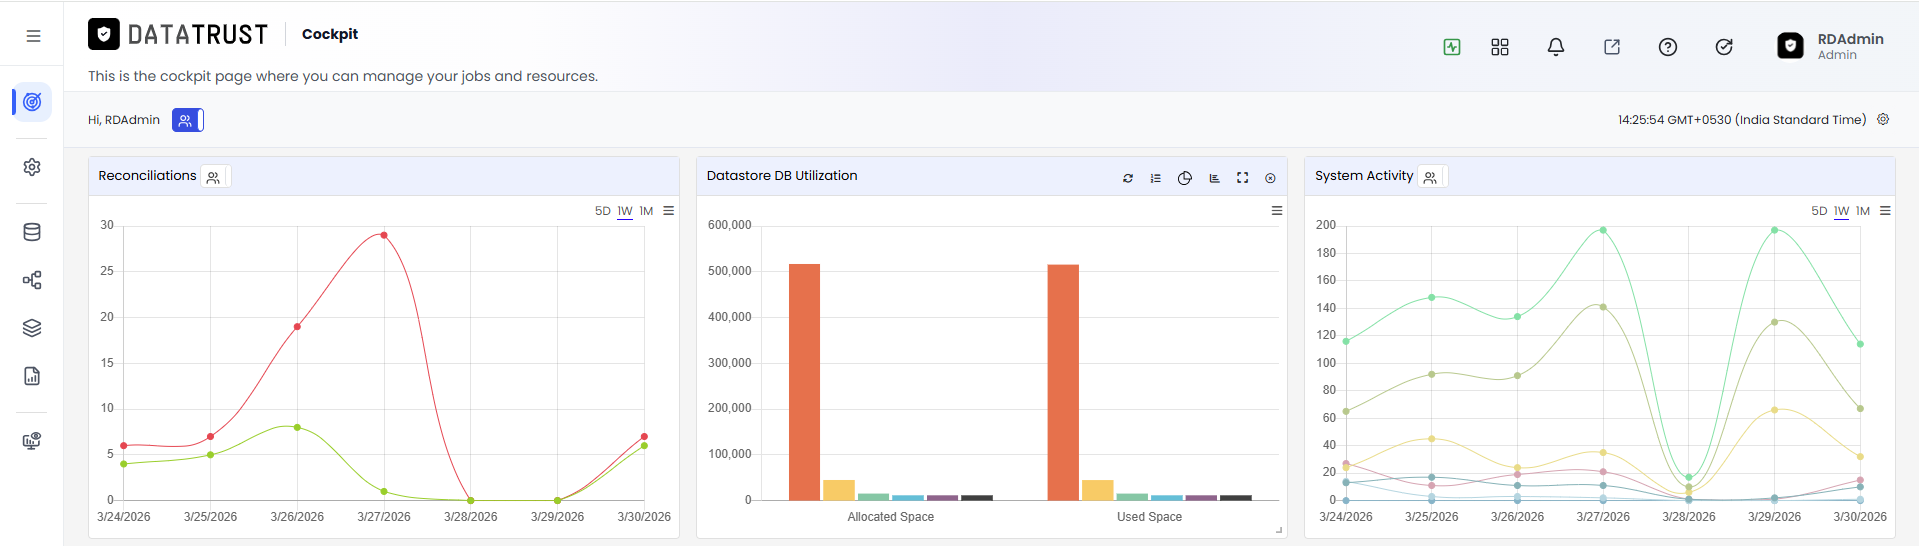Viewport: 1919px width, 546px height.
Task: Open the hamburger sidebar menu
Action: tap(33, 36)
